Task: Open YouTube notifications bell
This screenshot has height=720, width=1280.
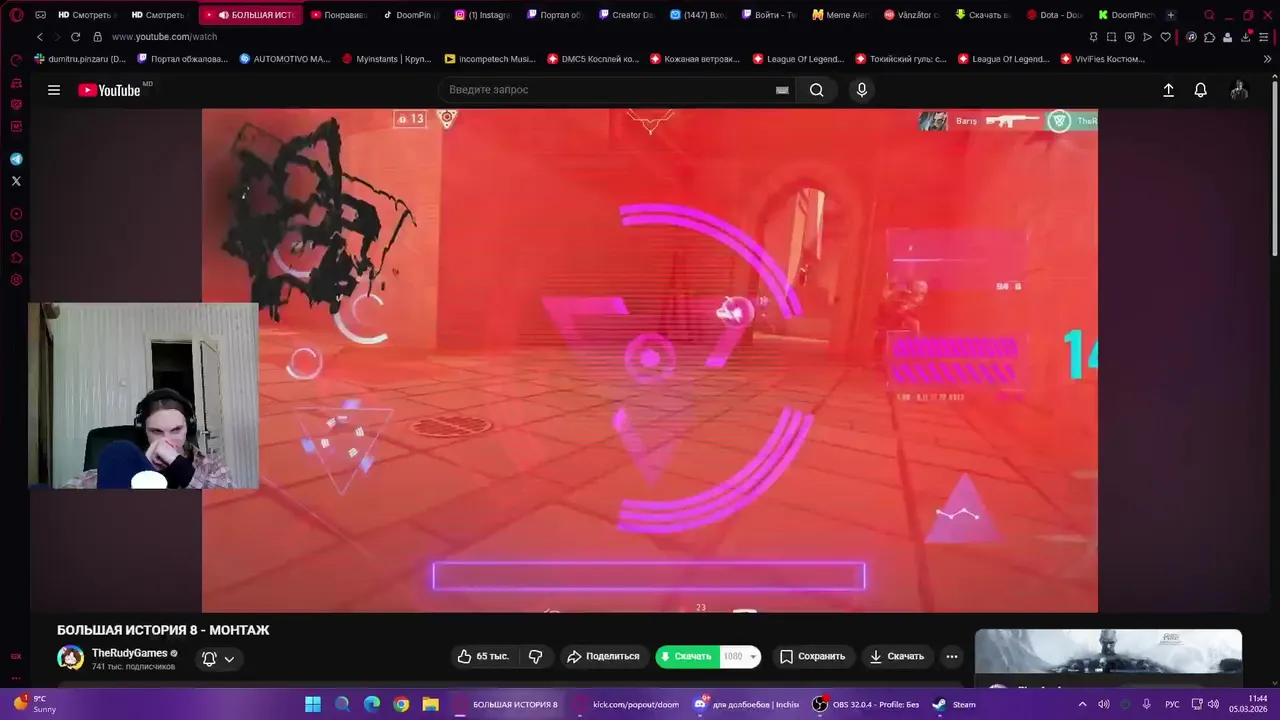Action: coord(1201,90)
